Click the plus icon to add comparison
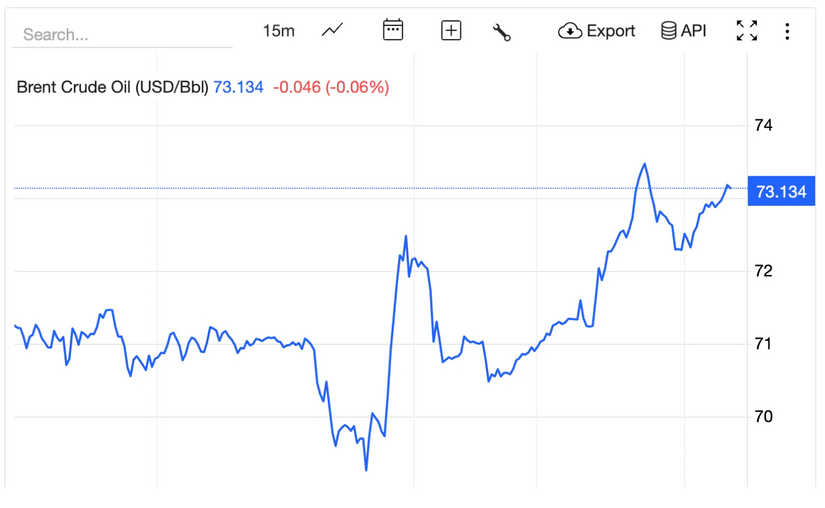825x508 pixels. coord(451,31)
